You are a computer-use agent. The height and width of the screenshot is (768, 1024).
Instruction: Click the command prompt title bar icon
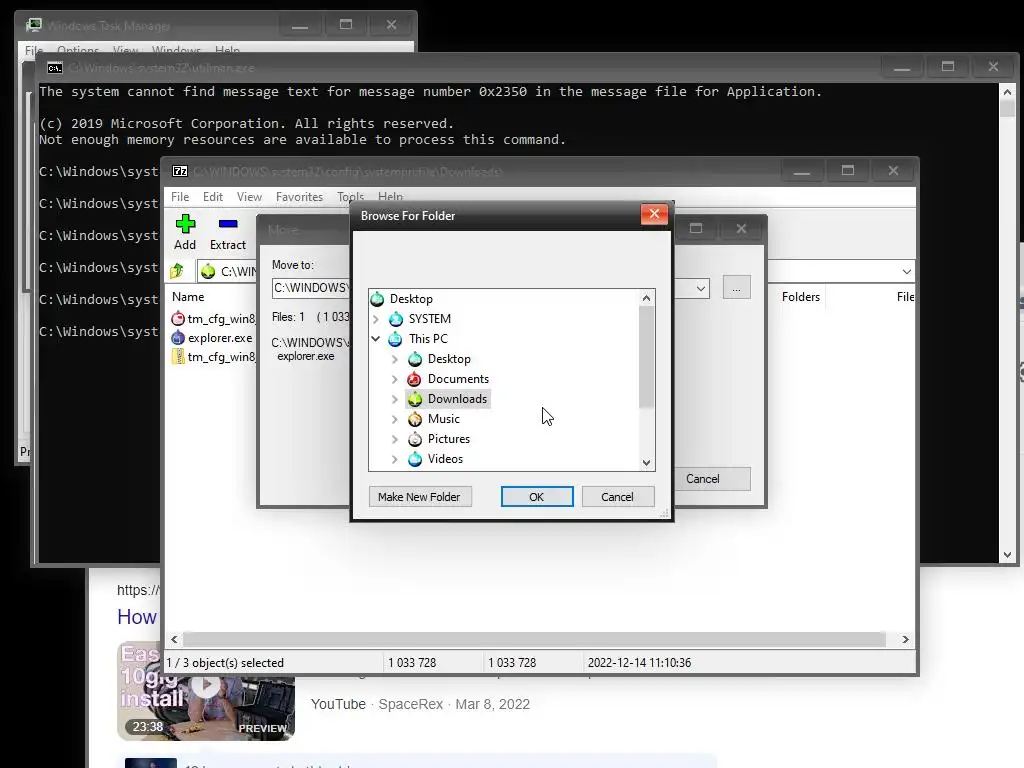[x=55, y=67]
